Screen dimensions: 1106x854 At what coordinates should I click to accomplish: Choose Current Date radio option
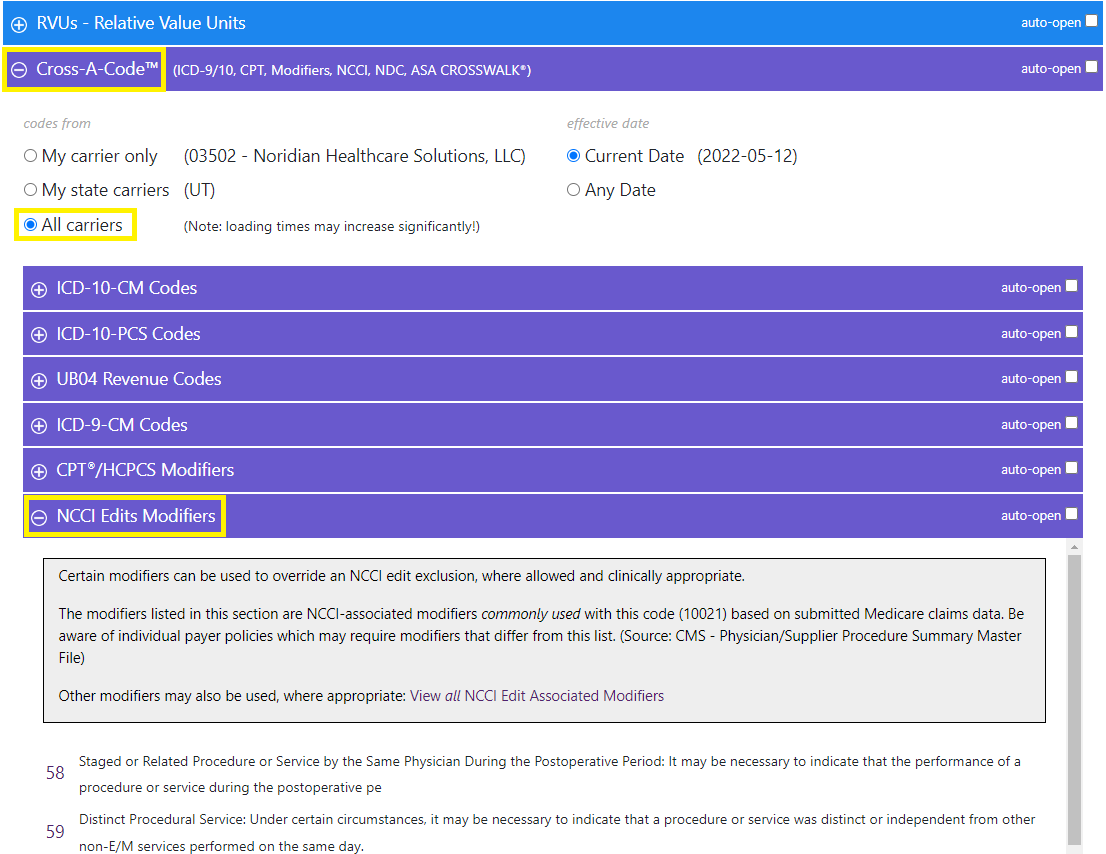pyautogui.click(x=573, y=156)
